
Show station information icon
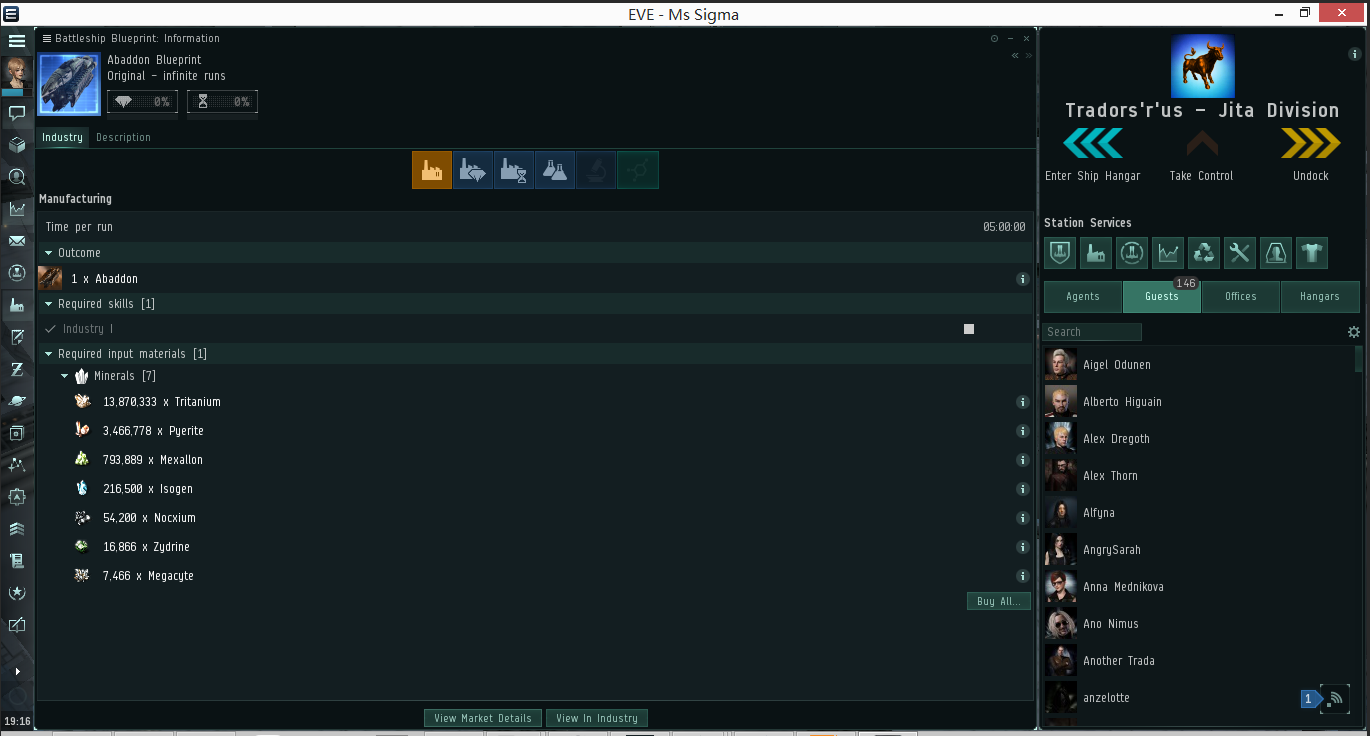coord(1355,54)
